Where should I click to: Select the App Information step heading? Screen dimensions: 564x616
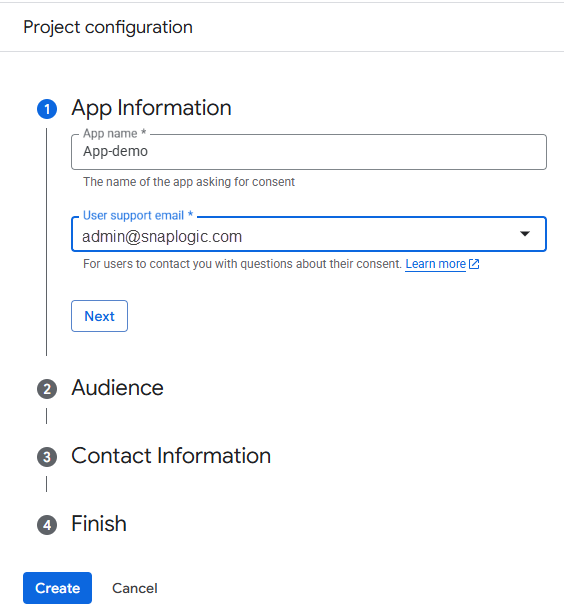(x=152, y=108)
